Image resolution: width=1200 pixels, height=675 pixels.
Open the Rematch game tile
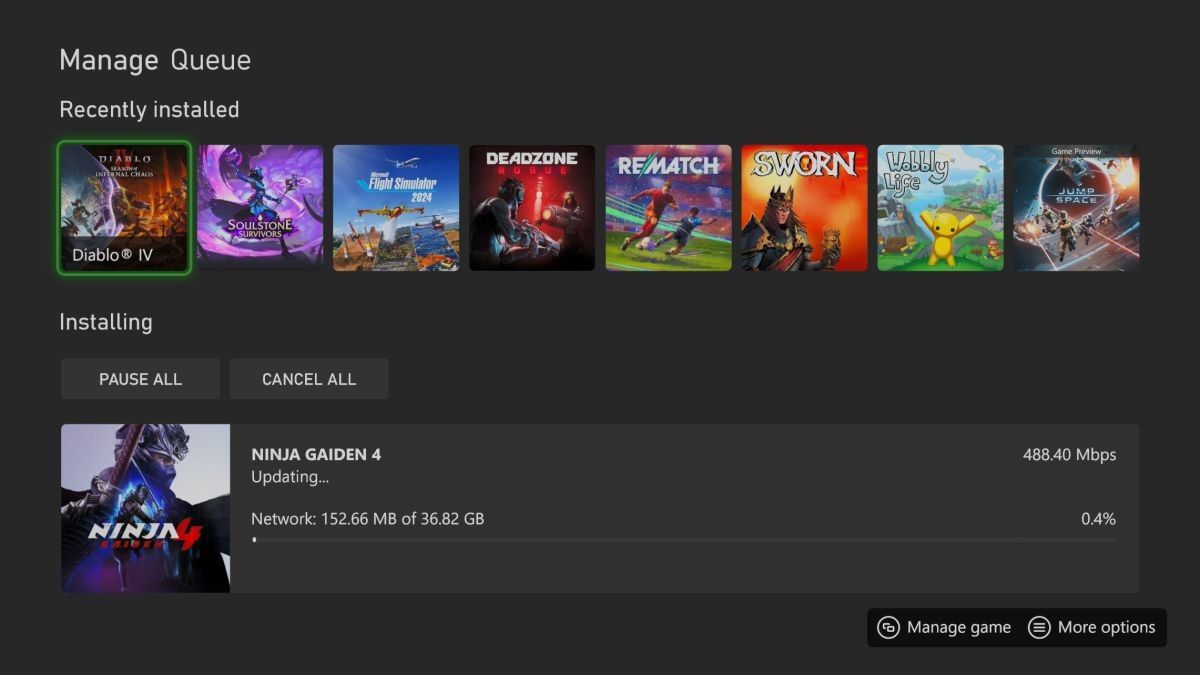point(668,206)
